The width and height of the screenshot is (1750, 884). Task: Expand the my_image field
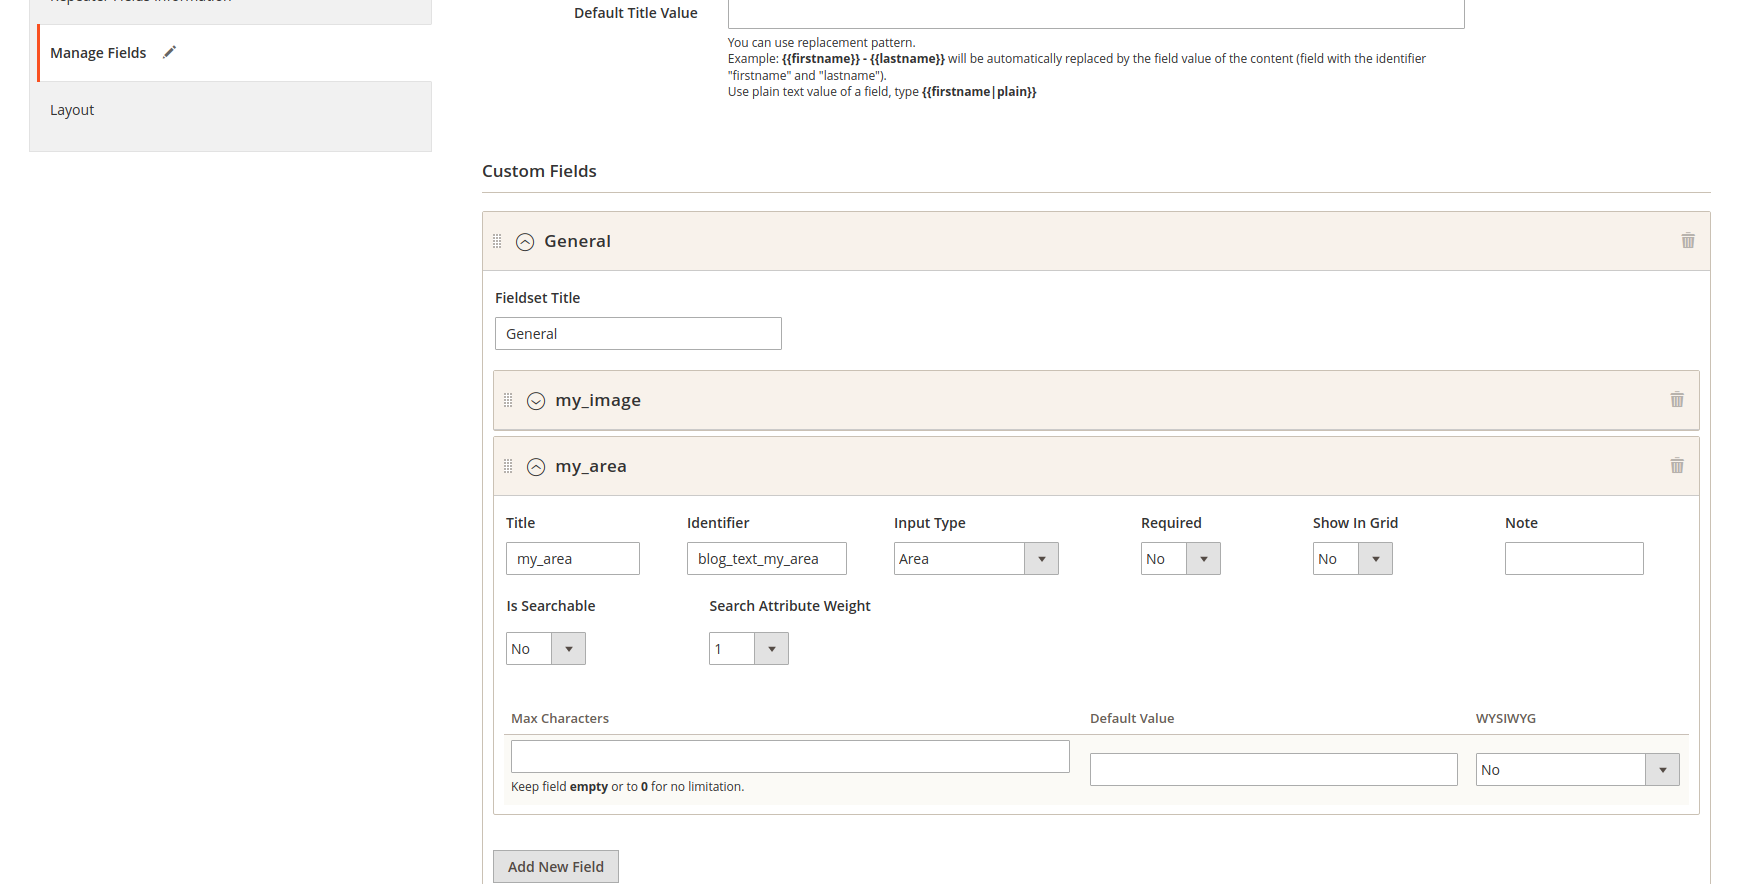[536, 401]
